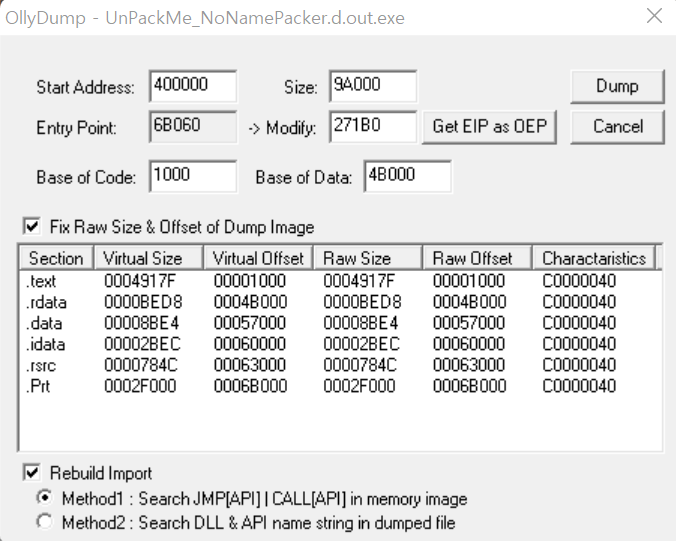Viewport: 676px width, 541px height.
Task: Focus the Modify OEP field
Action: coord(373,127)
